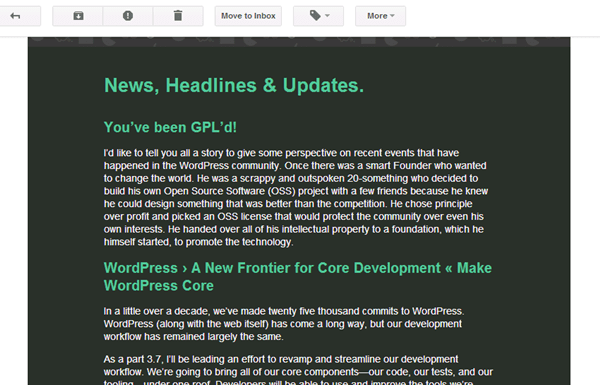Viewport: 600px width, 385px height.
Task: Click the Move to Inbox button
Action: [x=248, y=16]
